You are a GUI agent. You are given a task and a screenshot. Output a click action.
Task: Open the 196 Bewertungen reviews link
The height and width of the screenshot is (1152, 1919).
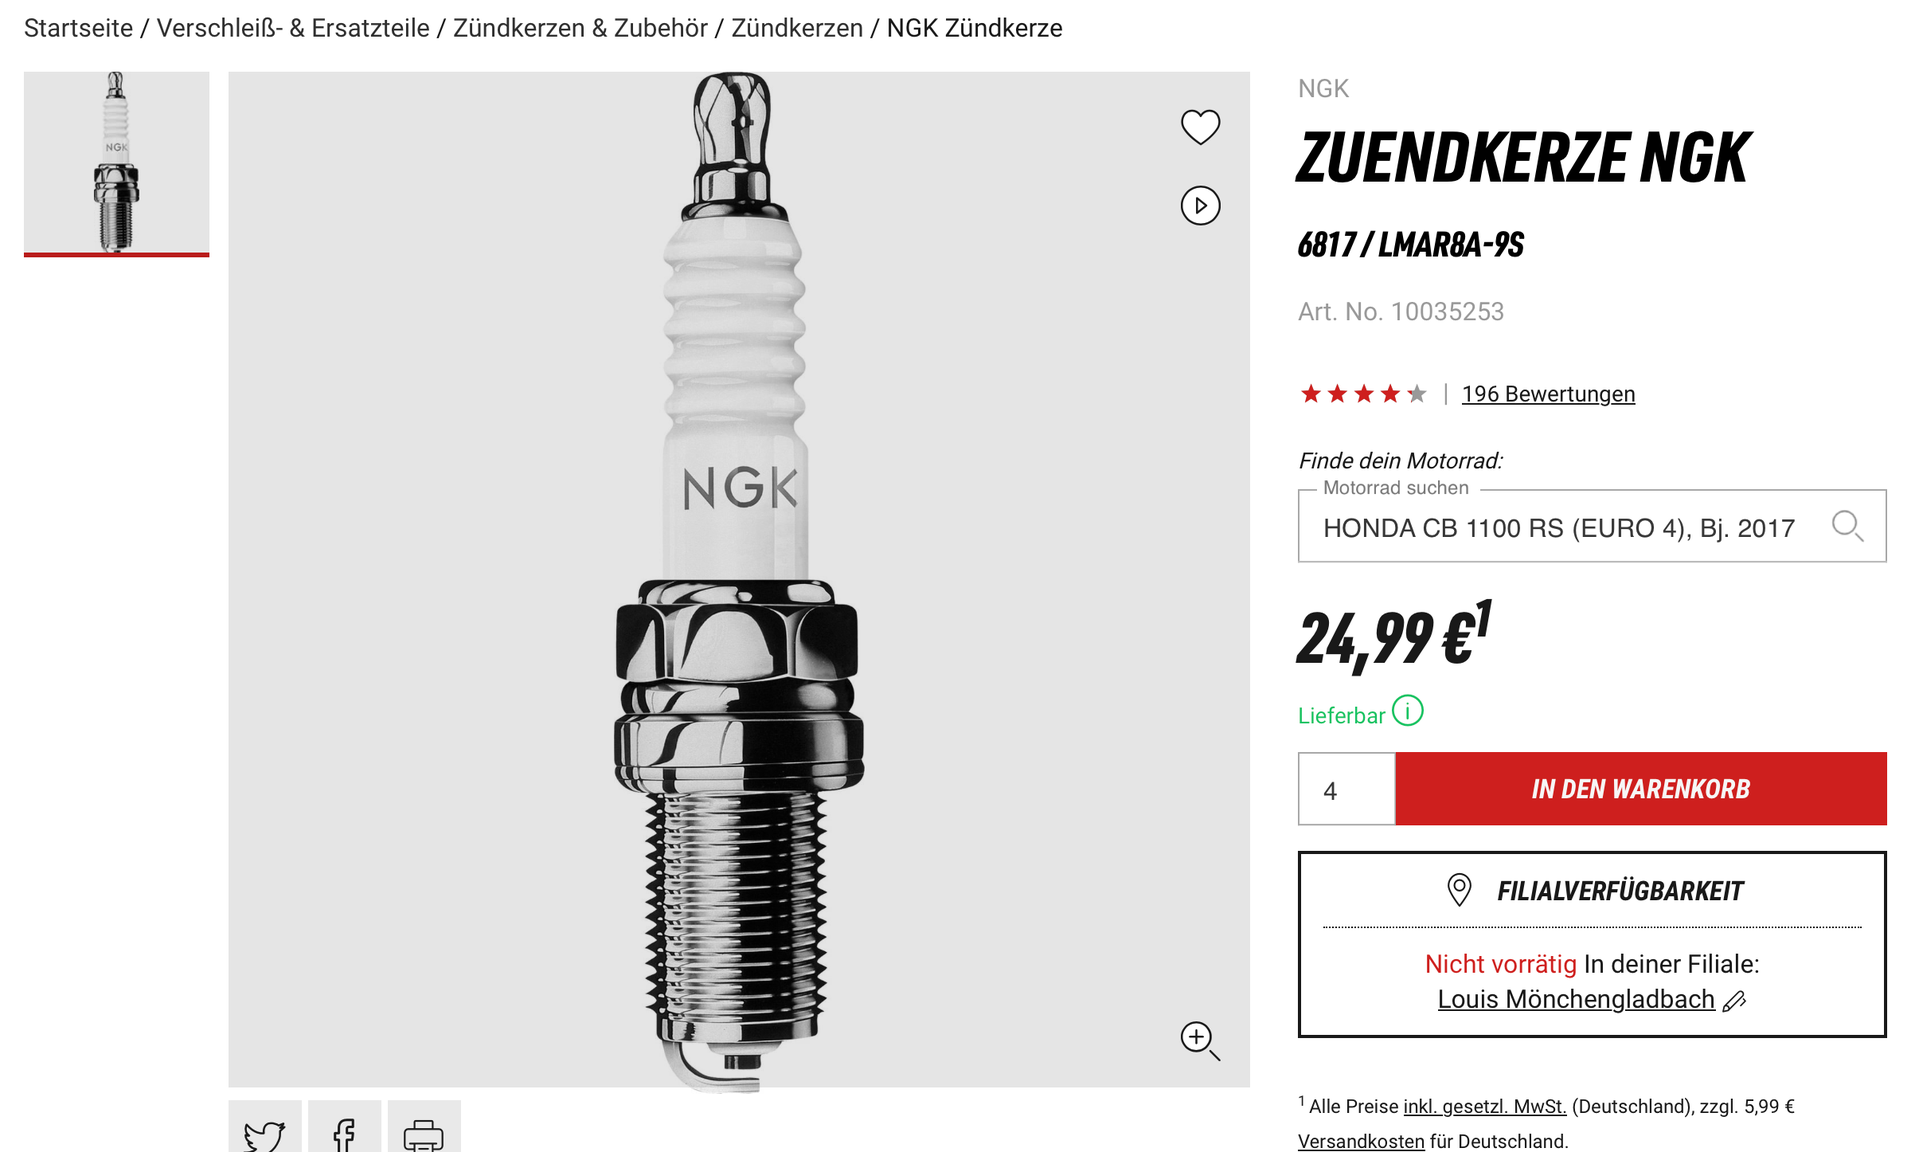(1548, 394)
